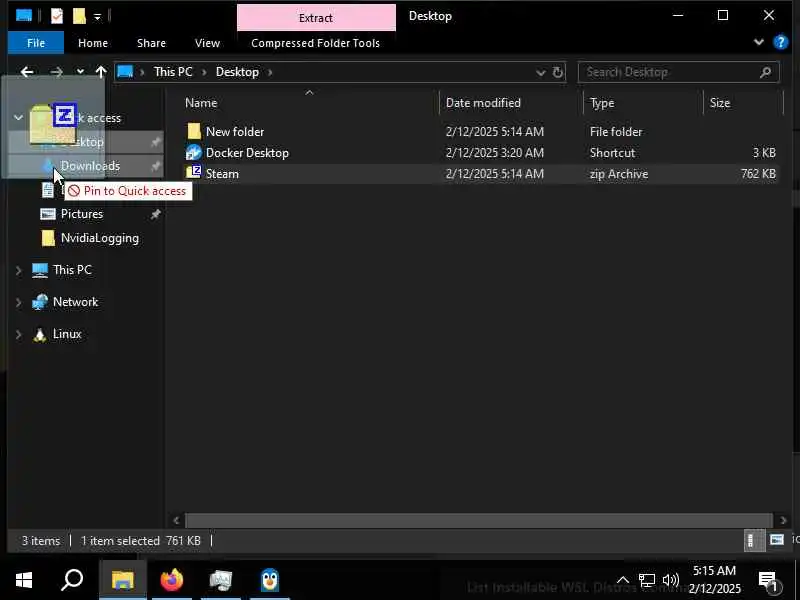This screenshot has width=800, height=600.
Task: Switch to the View ribbon tab
Action: tap(207, 43)
